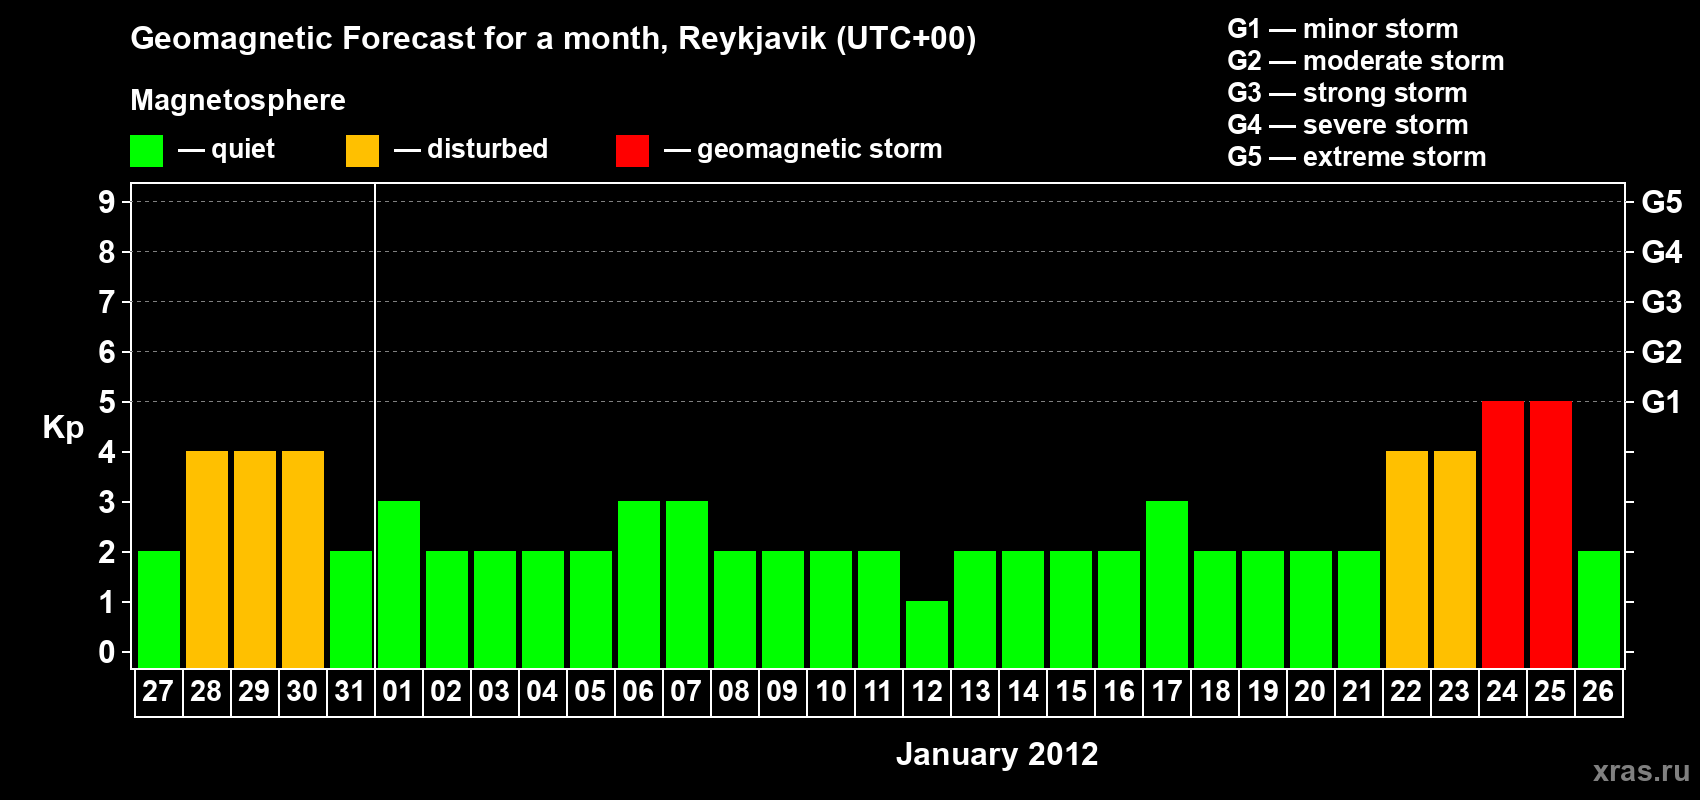Image resolution: width=1700 pixels, height=800 pixels.
Task: Select the orange bar for day 30
Action: (x=303, y=559)
